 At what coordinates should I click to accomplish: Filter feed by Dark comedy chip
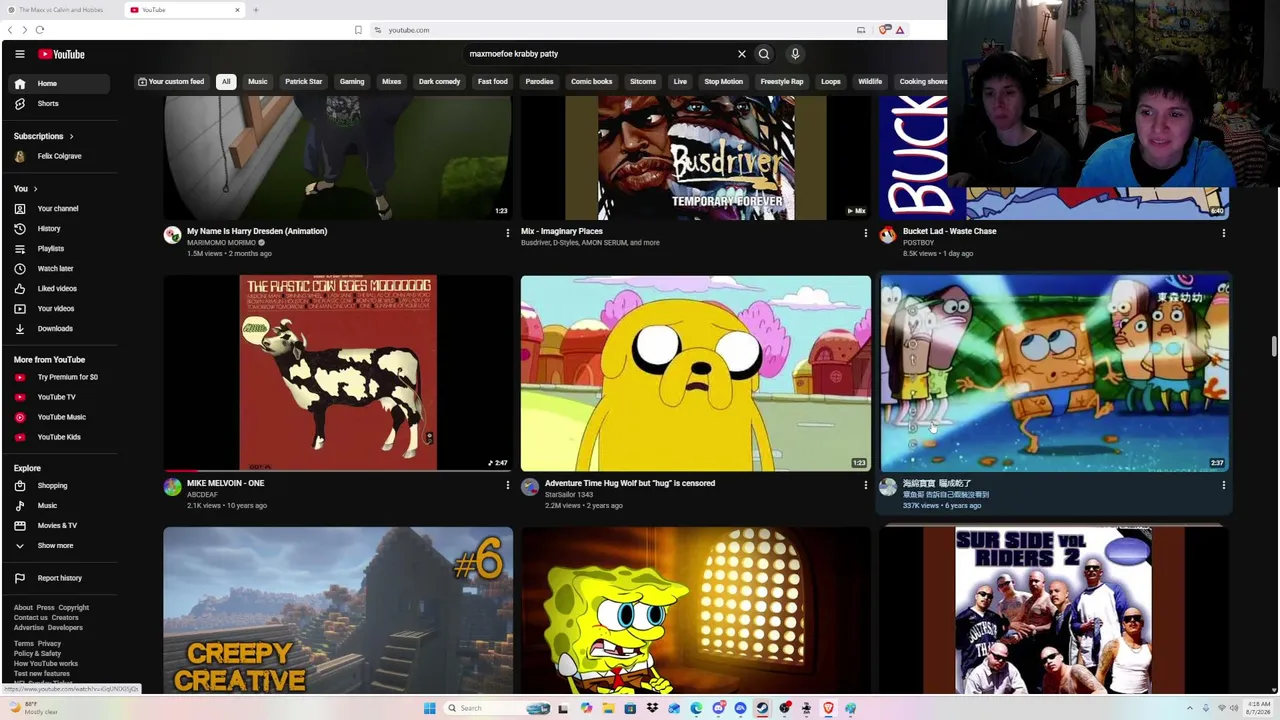pos(440,82)
